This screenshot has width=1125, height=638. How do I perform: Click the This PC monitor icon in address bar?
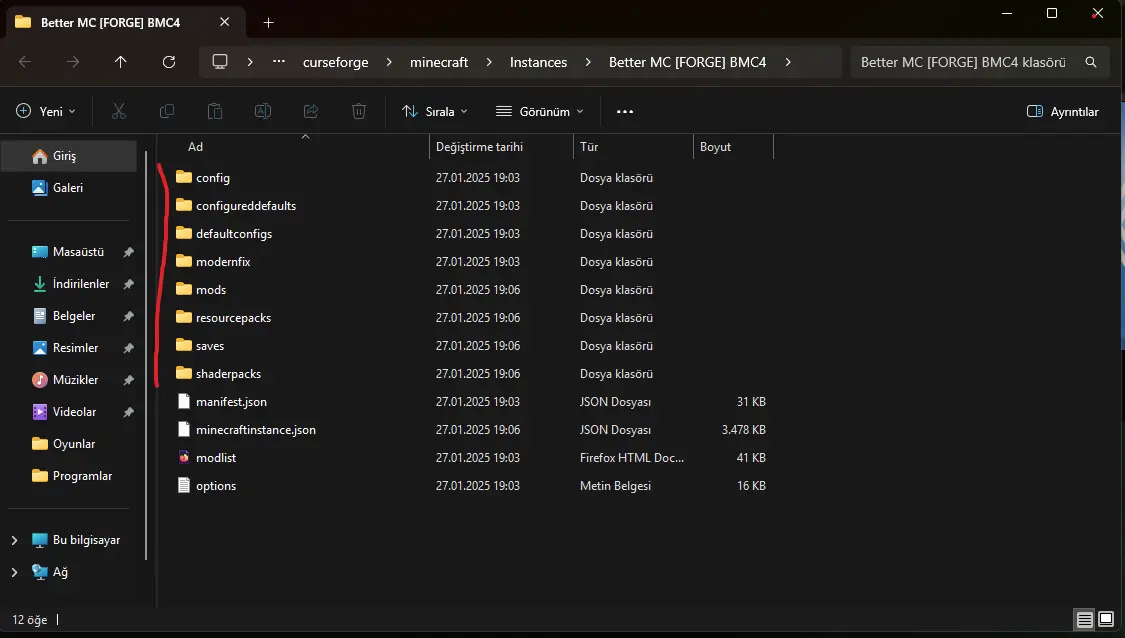[x=220, y=62]
